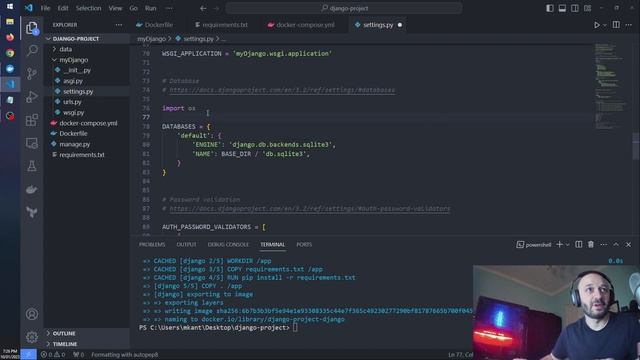640x360 pixels.
Task: Open the Selection menu
Action: [88, 8]
